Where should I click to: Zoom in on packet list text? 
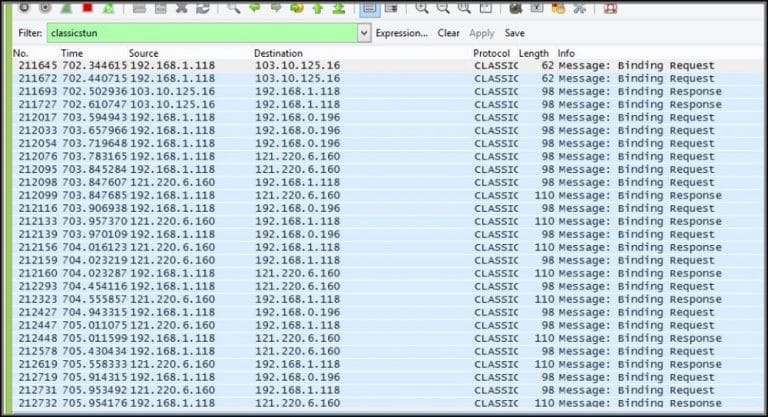point(421,7)
